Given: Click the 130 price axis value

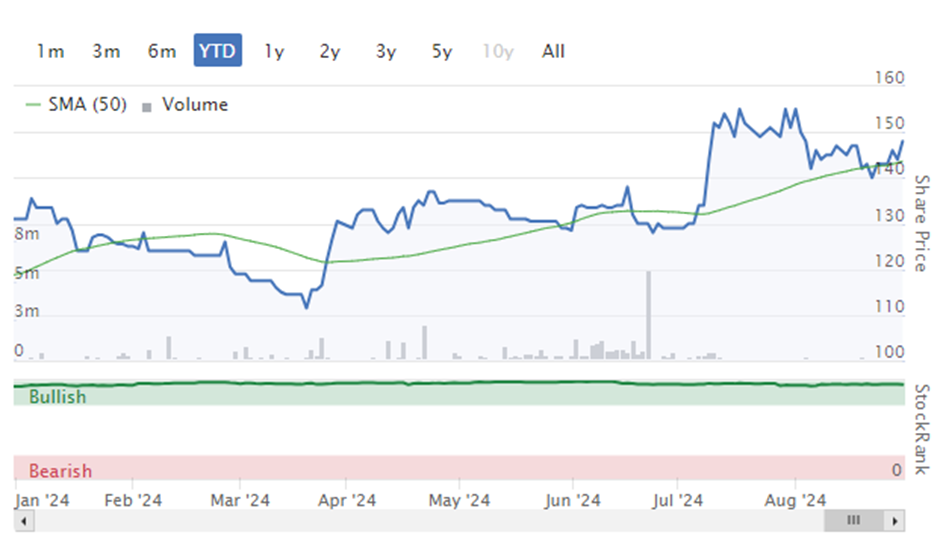Looking at the screenshot, I should point(889,215).
